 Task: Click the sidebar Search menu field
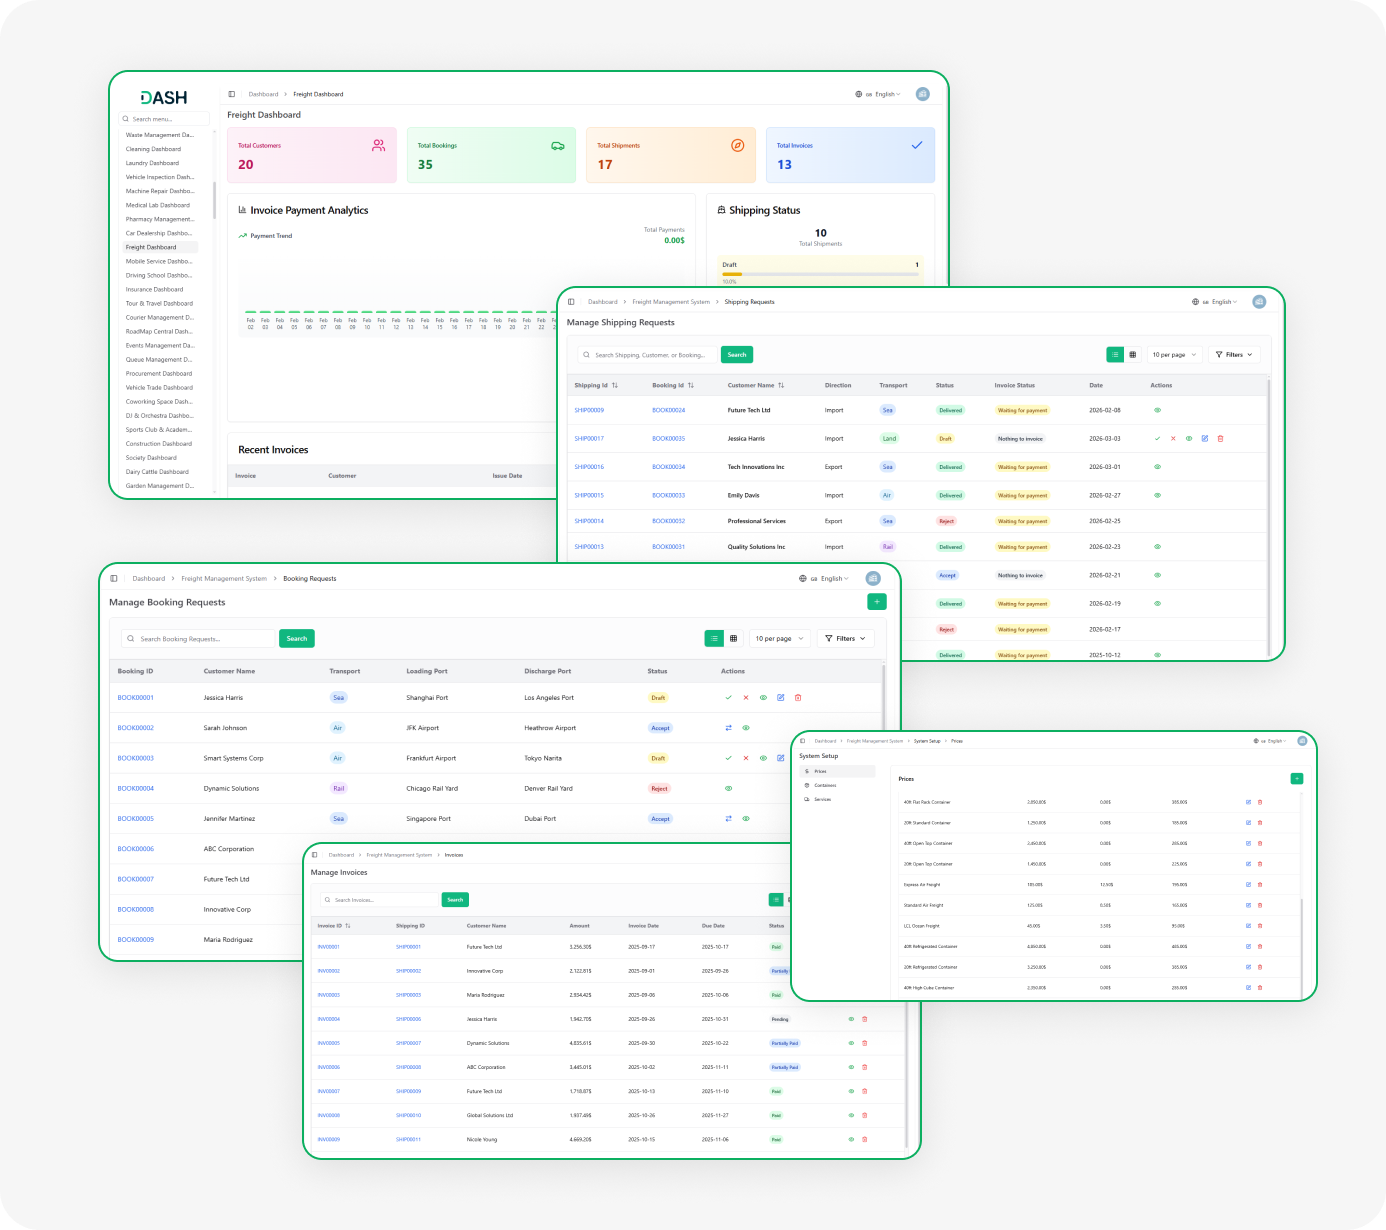(x=164, y=119)
